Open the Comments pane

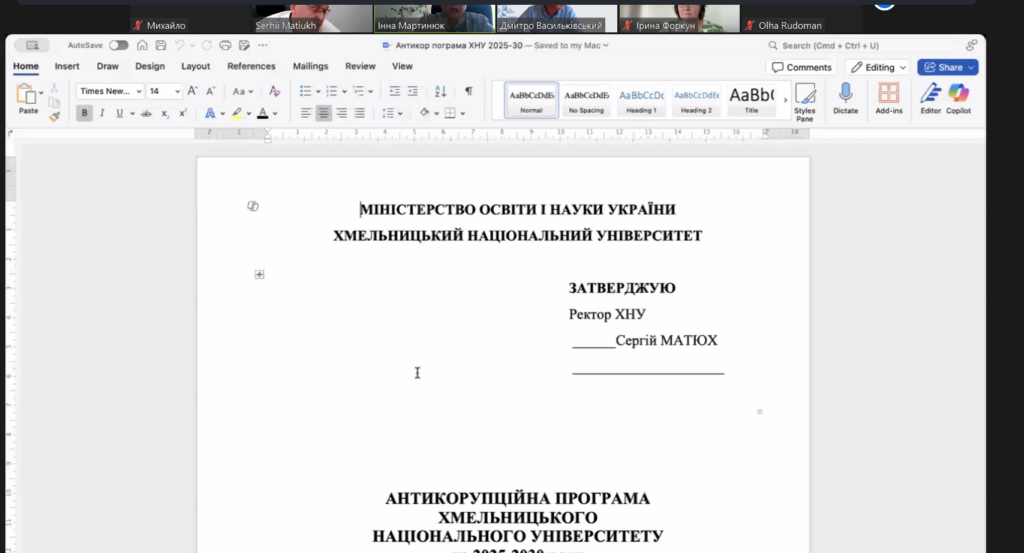801,67
